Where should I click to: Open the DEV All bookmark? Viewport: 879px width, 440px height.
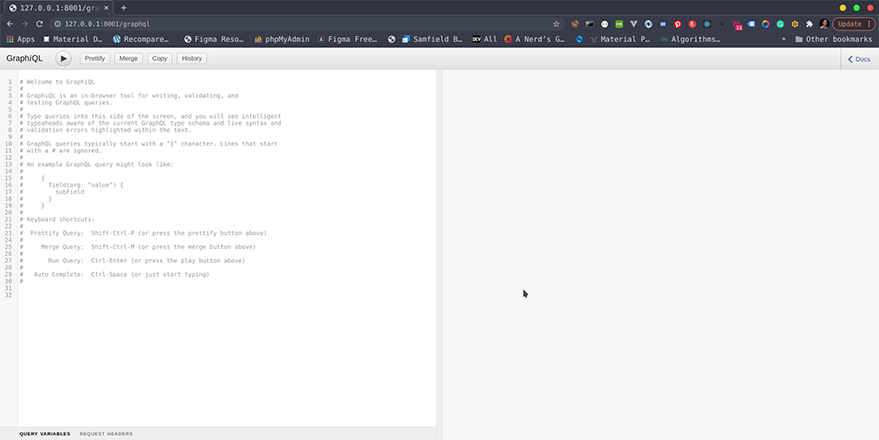(484, 39)
